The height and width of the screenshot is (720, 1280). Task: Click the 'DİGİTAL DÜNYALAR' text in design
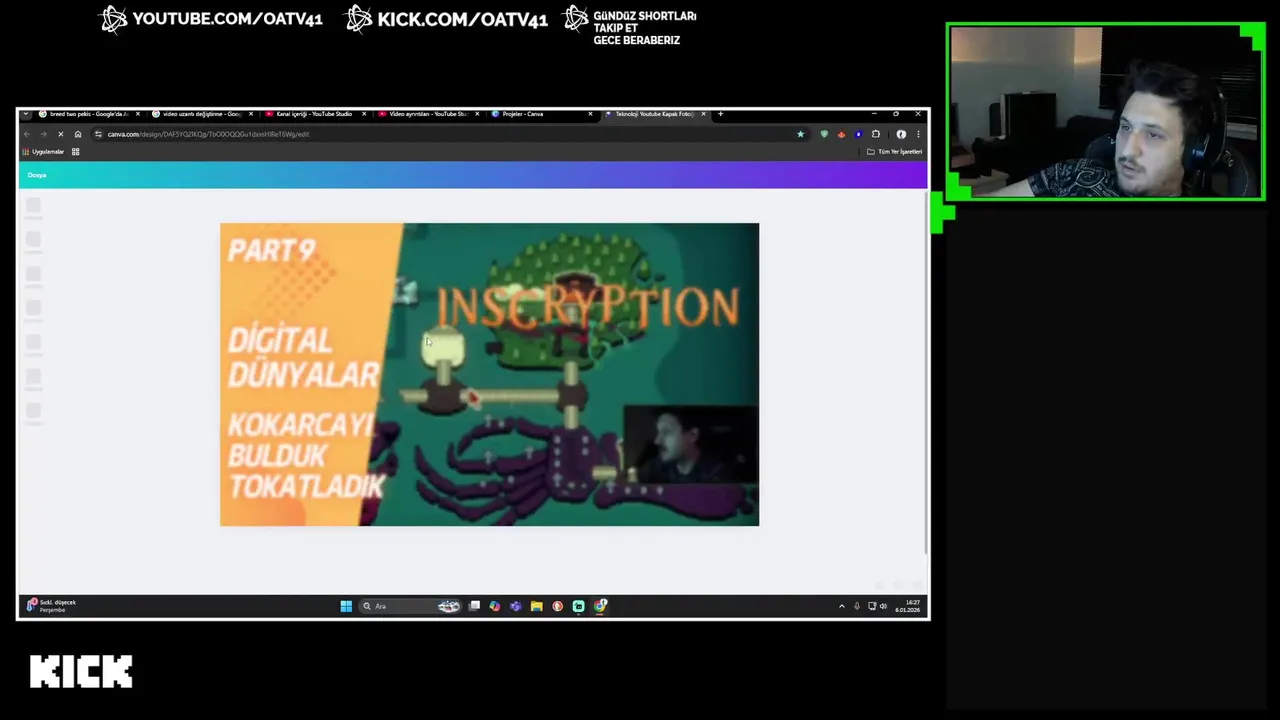[x=303, y=357]
